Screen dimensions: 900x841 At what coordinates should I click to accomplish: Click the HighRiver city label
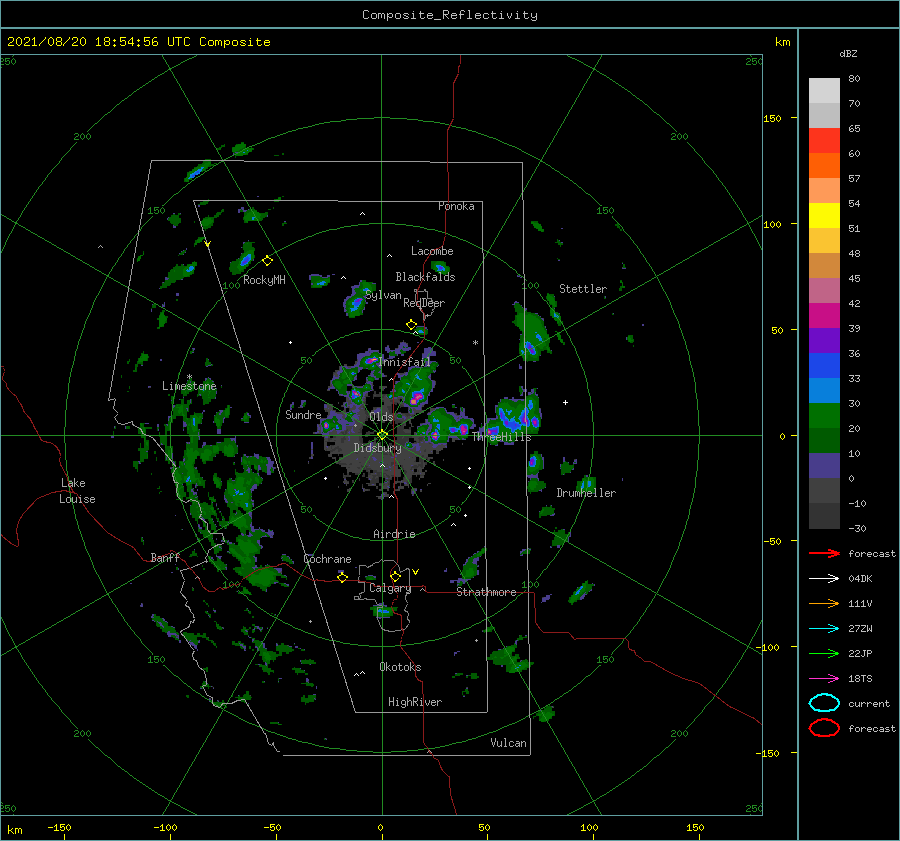pyautogui.click(x=415, y=702)
